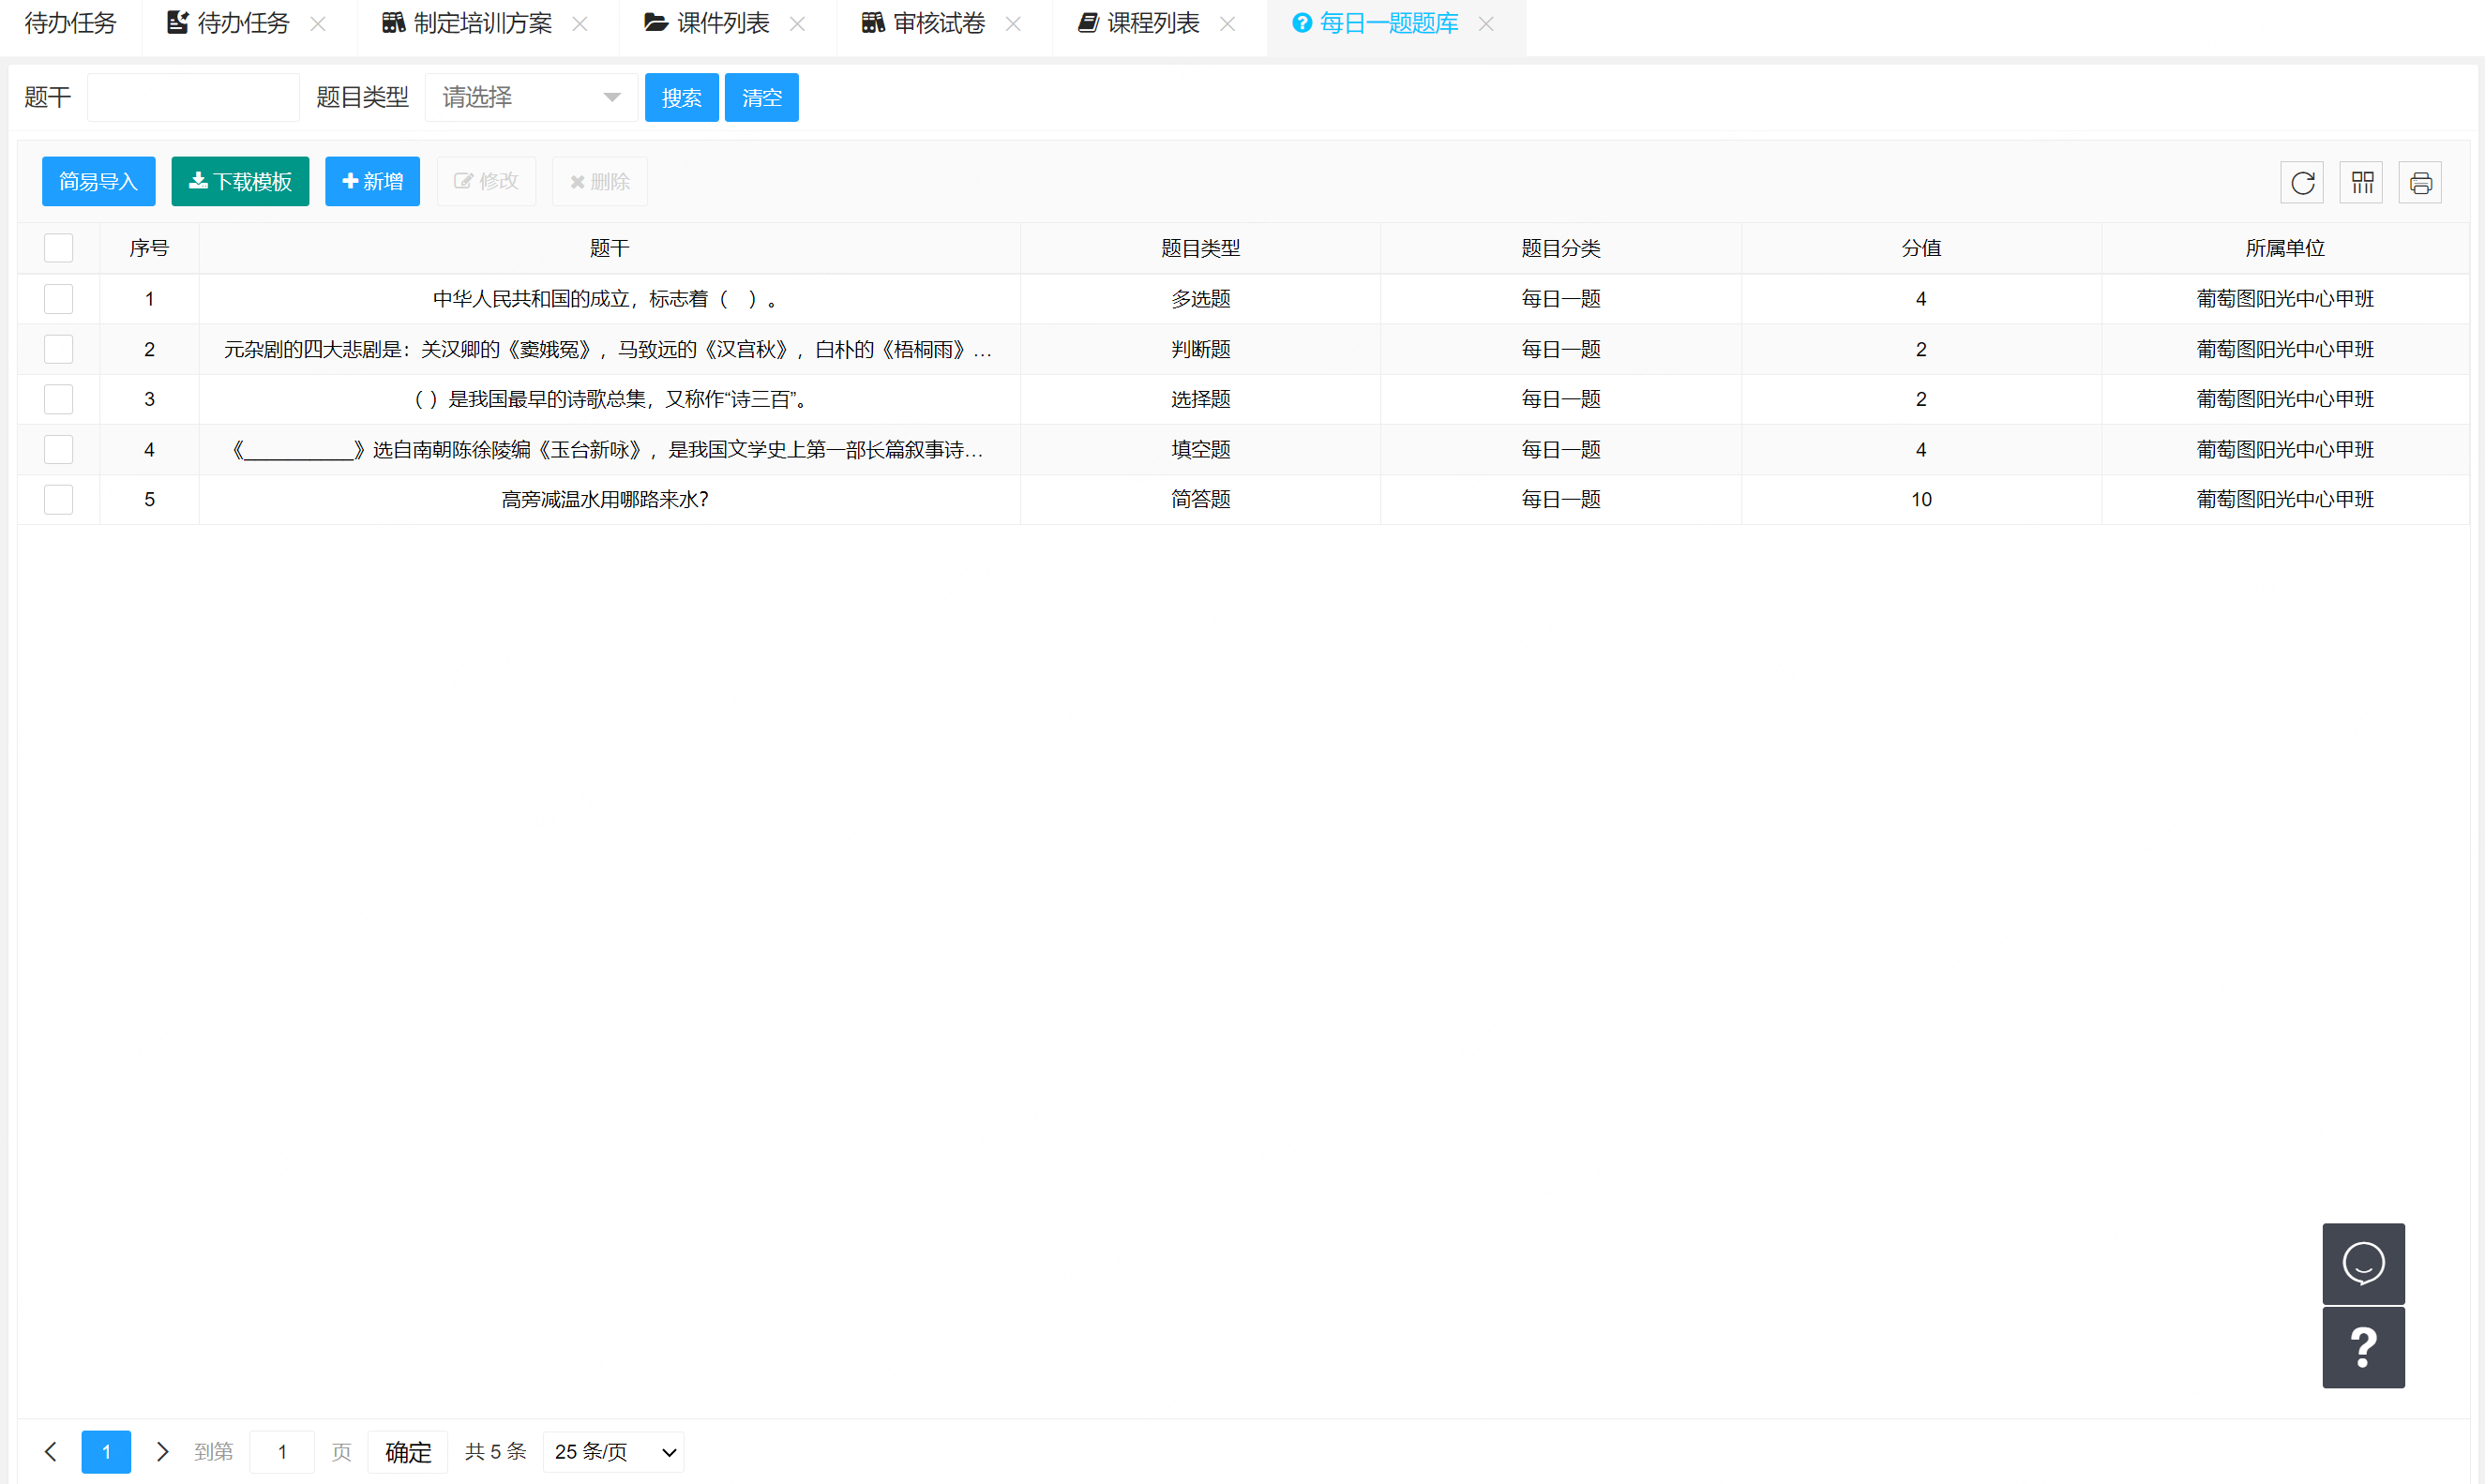Close the 课程列表 tab
The width and height of the screenshot is (2485, 1484).
[1227, 23]
